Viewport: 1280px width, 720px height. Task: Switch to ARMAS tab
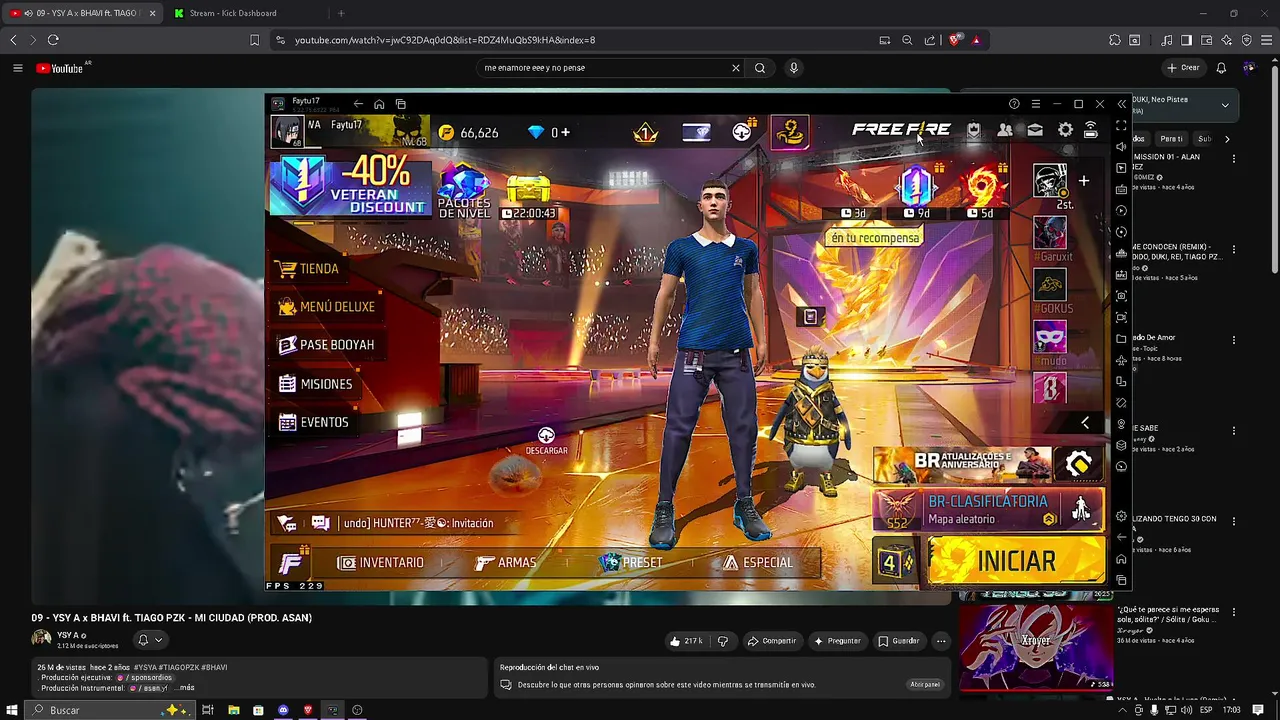506,563
